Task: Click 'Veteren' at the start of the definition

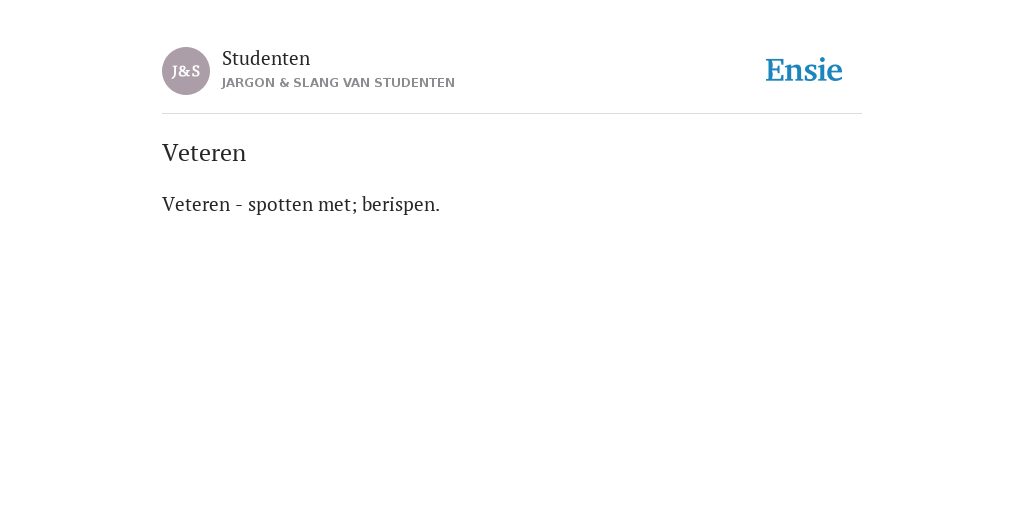Action: 196,204
